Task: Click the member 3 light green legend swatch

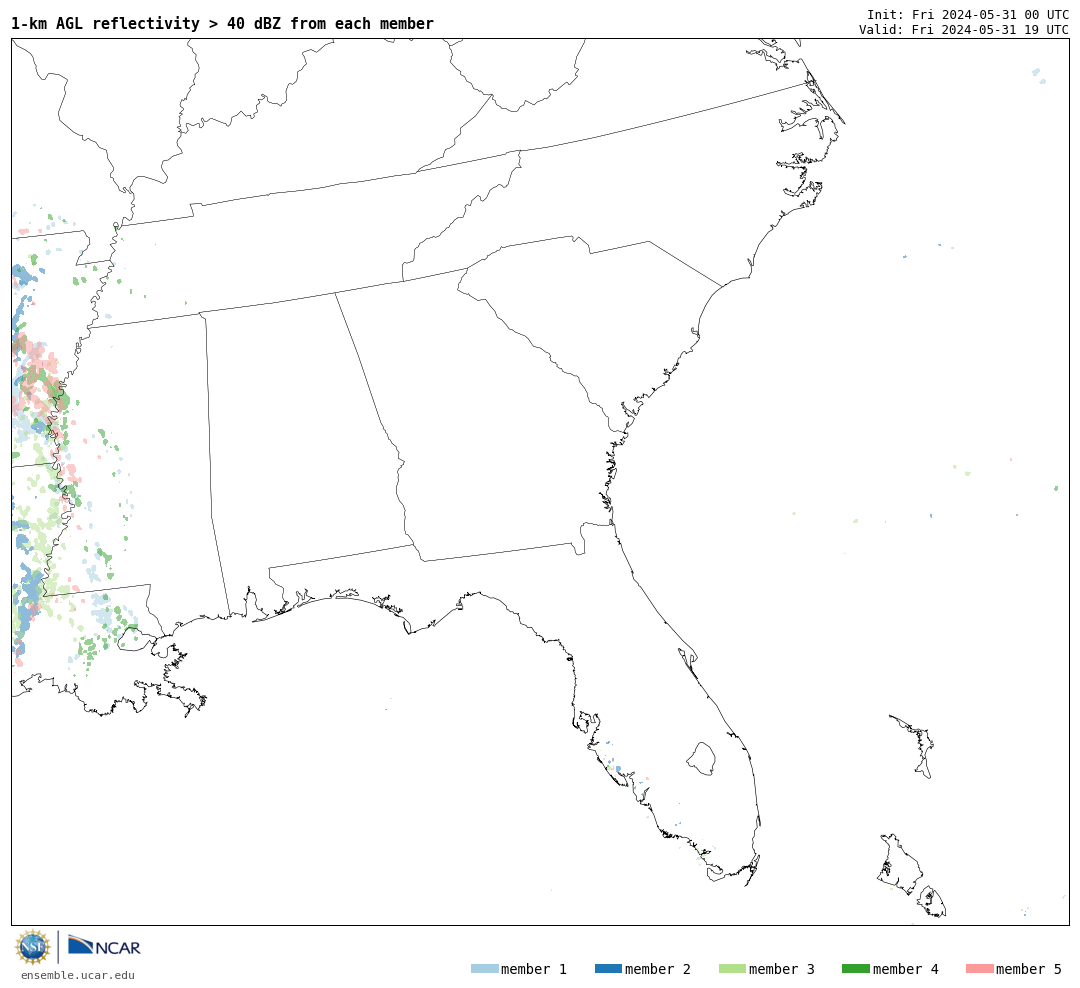Action: [732, 968]
